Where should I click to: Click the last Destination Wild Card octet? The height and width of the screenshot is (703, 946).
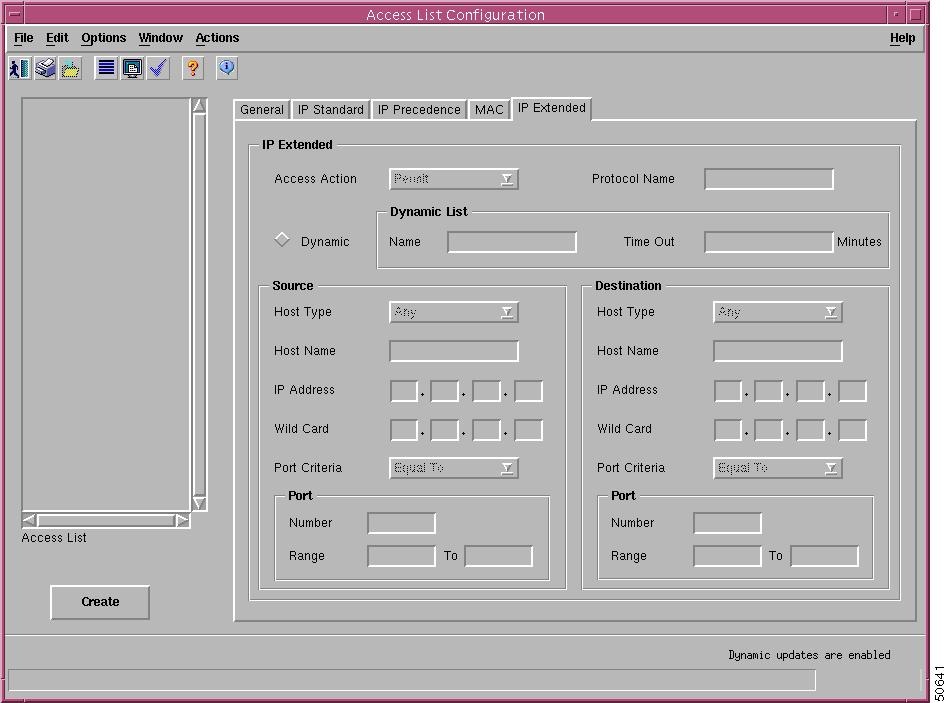852,430
